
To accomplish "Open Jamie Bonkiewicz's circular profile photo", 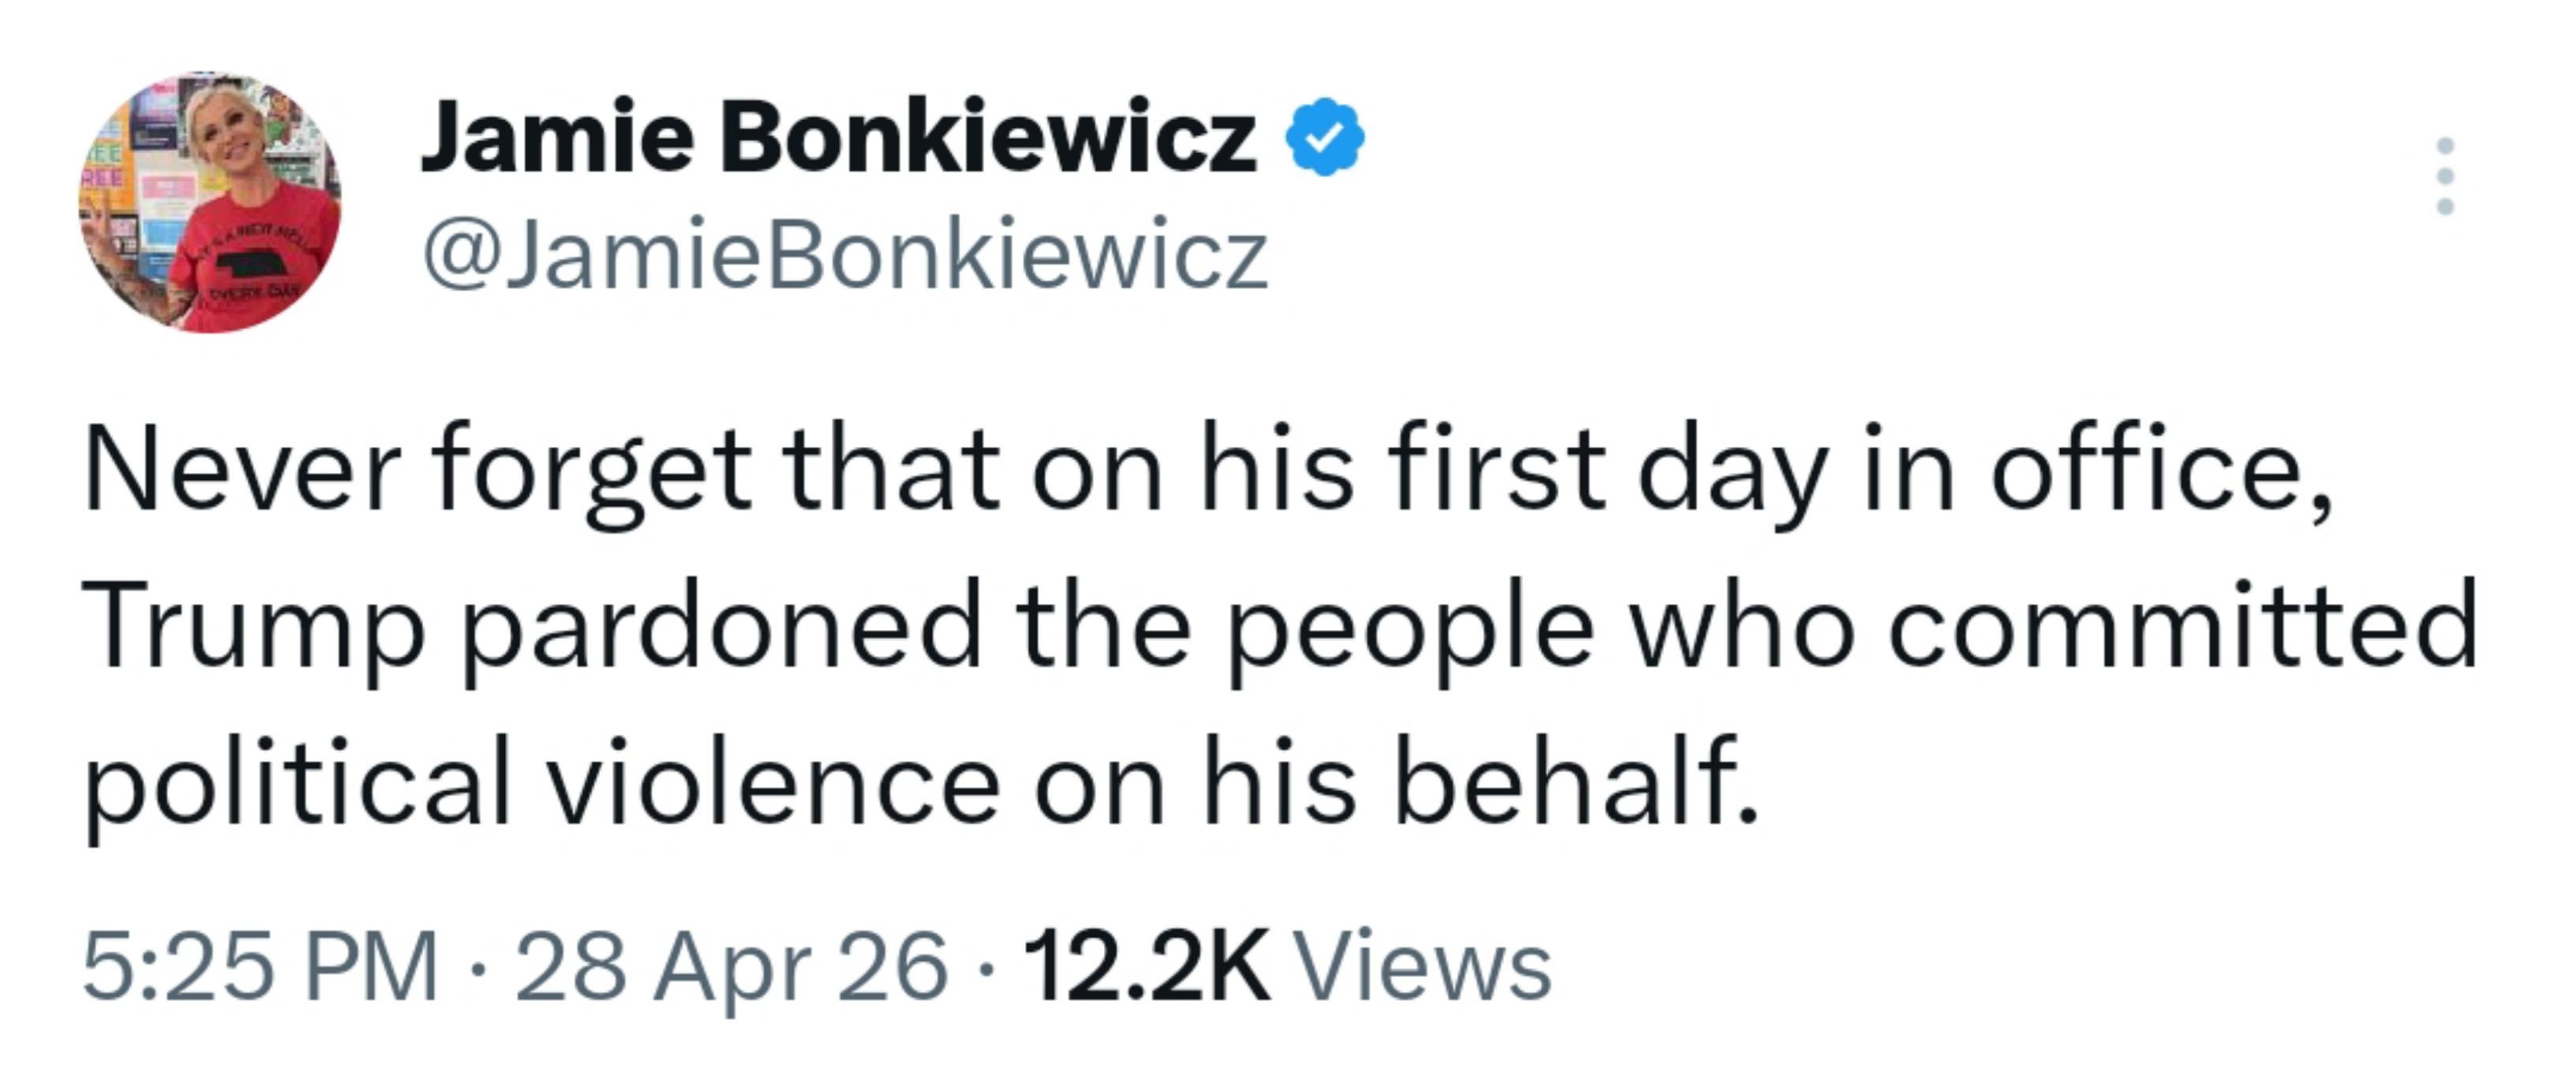I will pos(210,203).
